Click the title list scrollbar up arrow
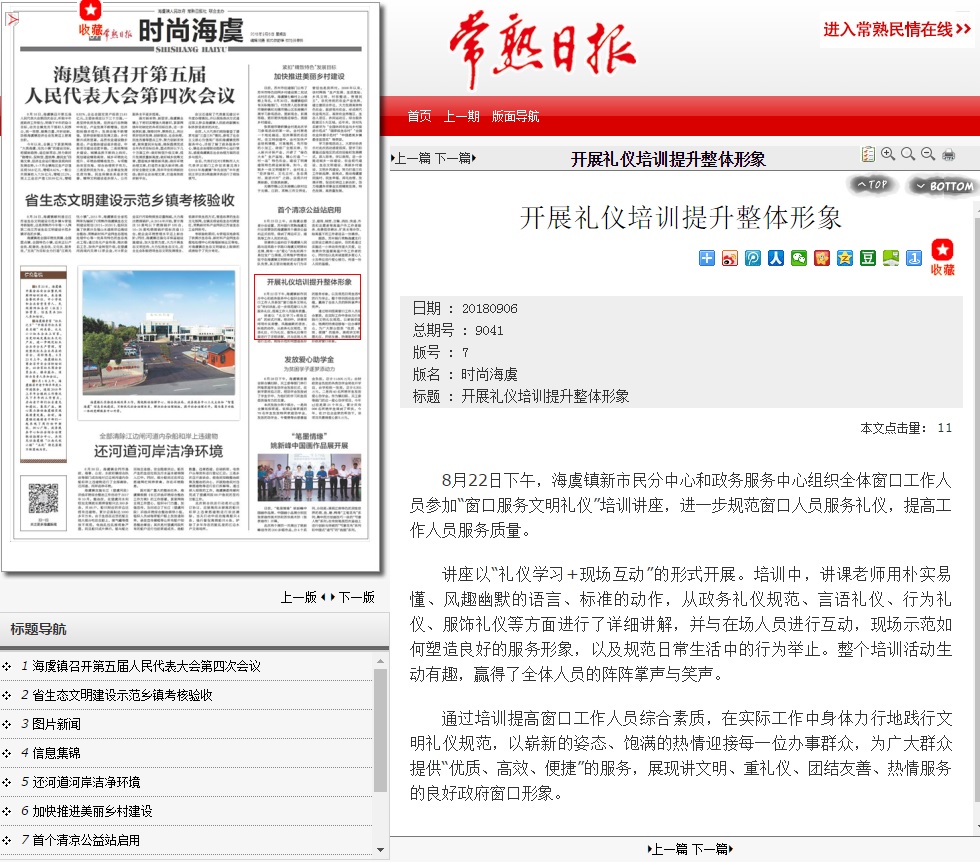 click(x=381, y=661)
